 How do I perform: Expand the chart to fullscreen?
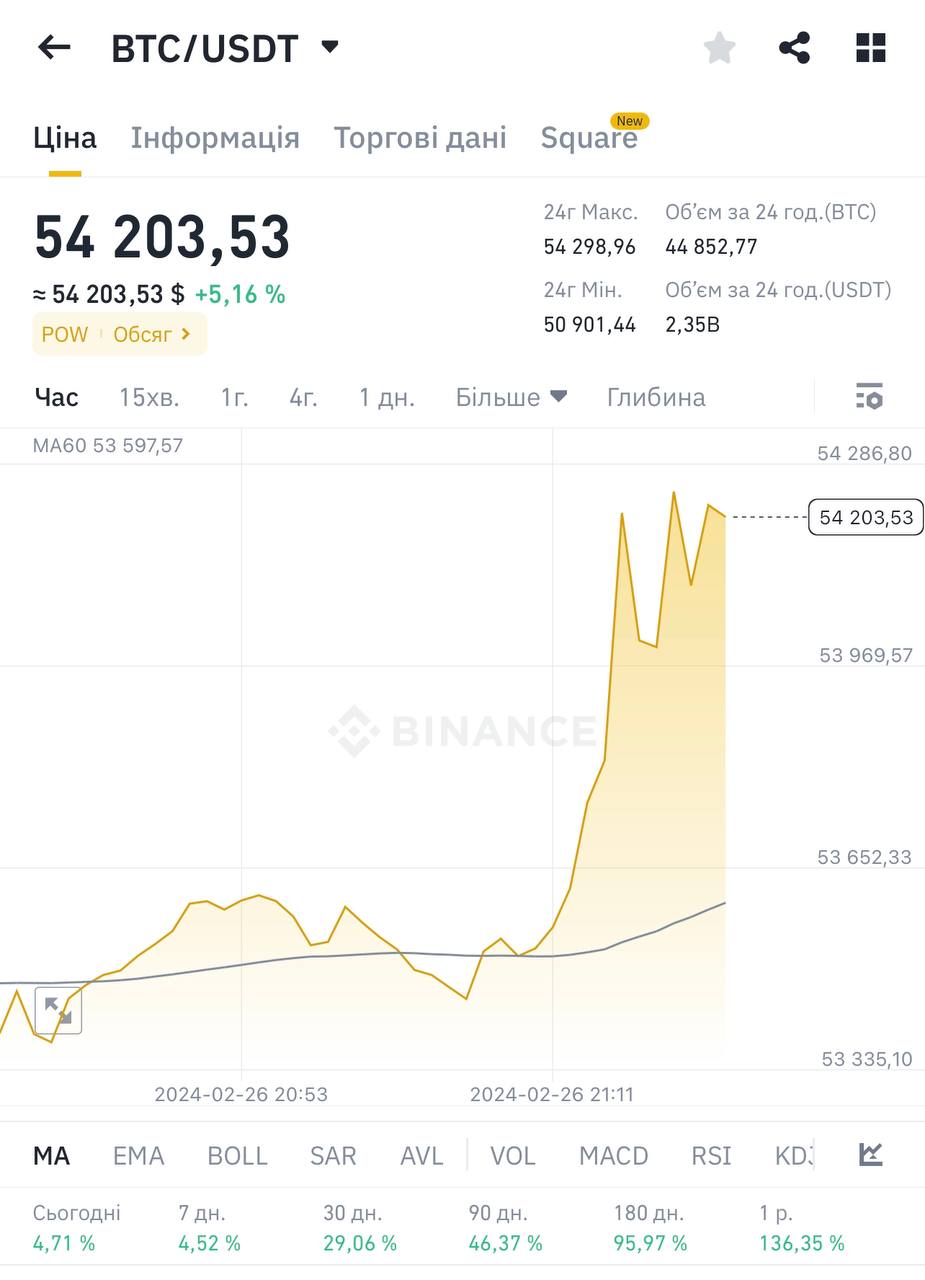[58, 1011]
